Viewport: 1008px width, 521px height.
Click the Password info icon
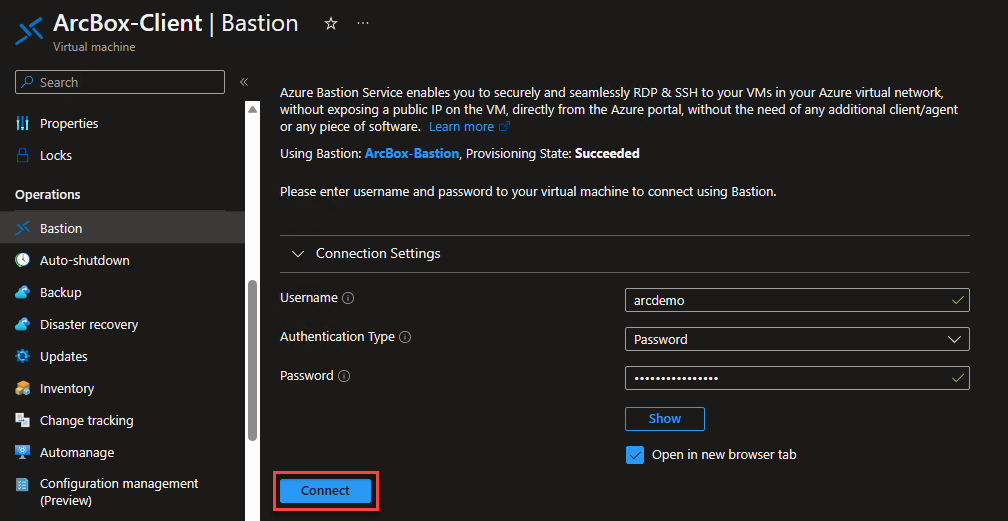(x=344, y=376)
